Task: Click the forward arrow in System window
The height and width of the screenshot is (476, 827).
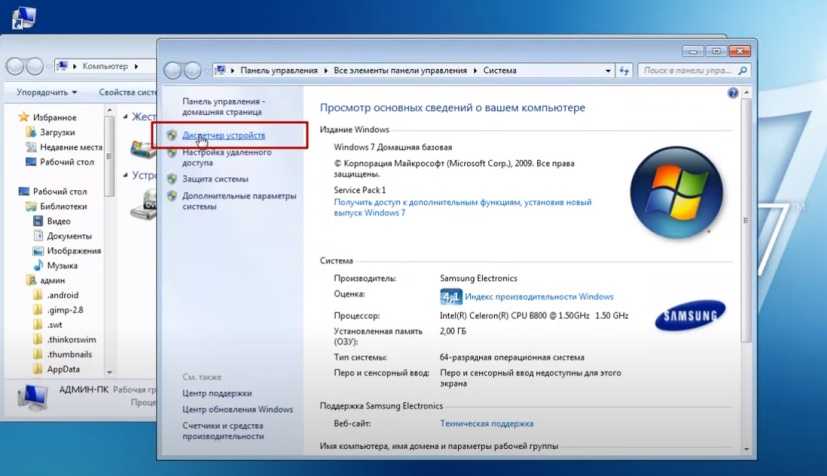Action: [x=193, y=70]
